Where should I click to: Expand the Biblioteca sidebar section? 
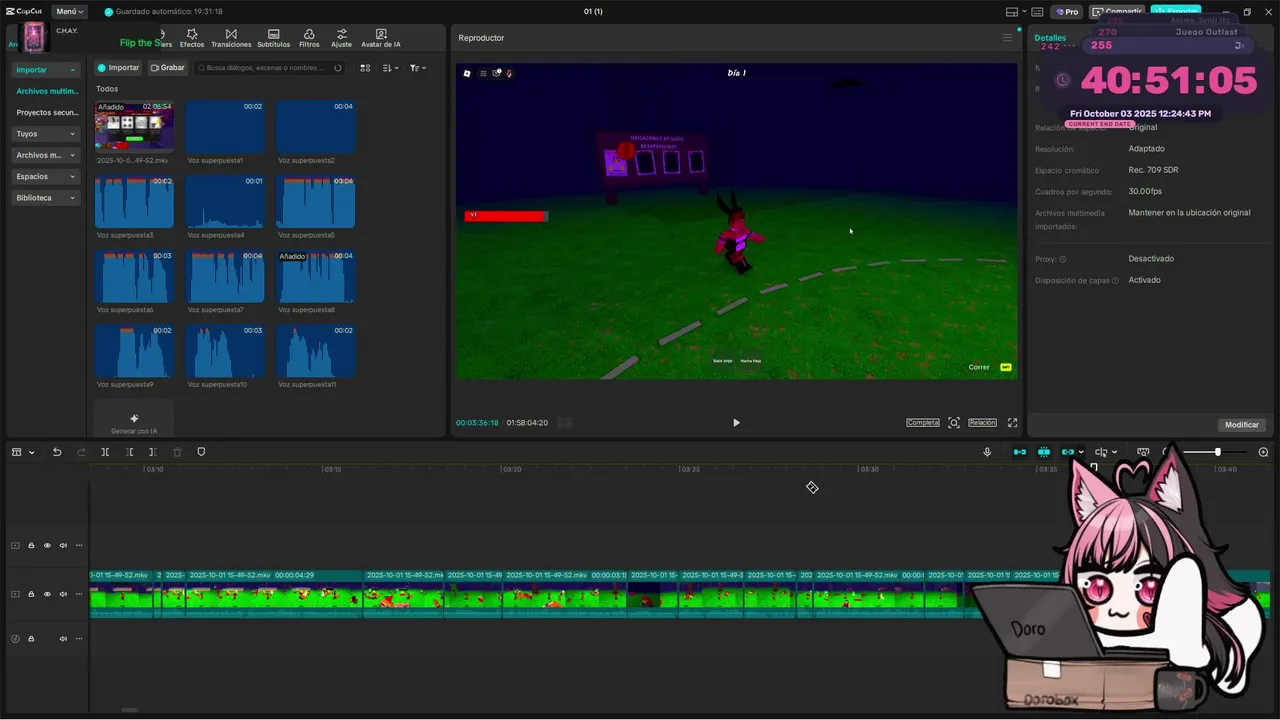pos(46,198)
